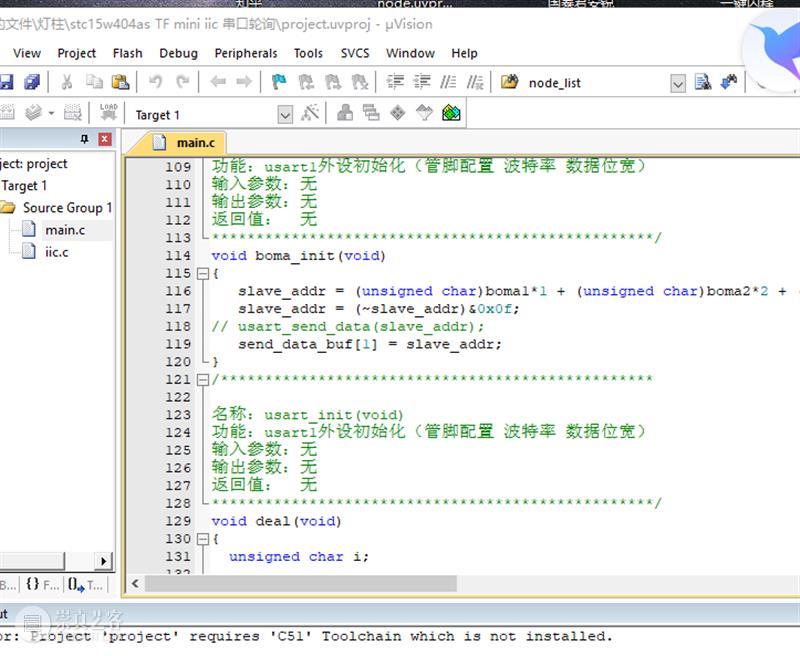Switch to the Templates panel tab
The height and width of the screenshot is (656, 800).
tap(85, 585)
